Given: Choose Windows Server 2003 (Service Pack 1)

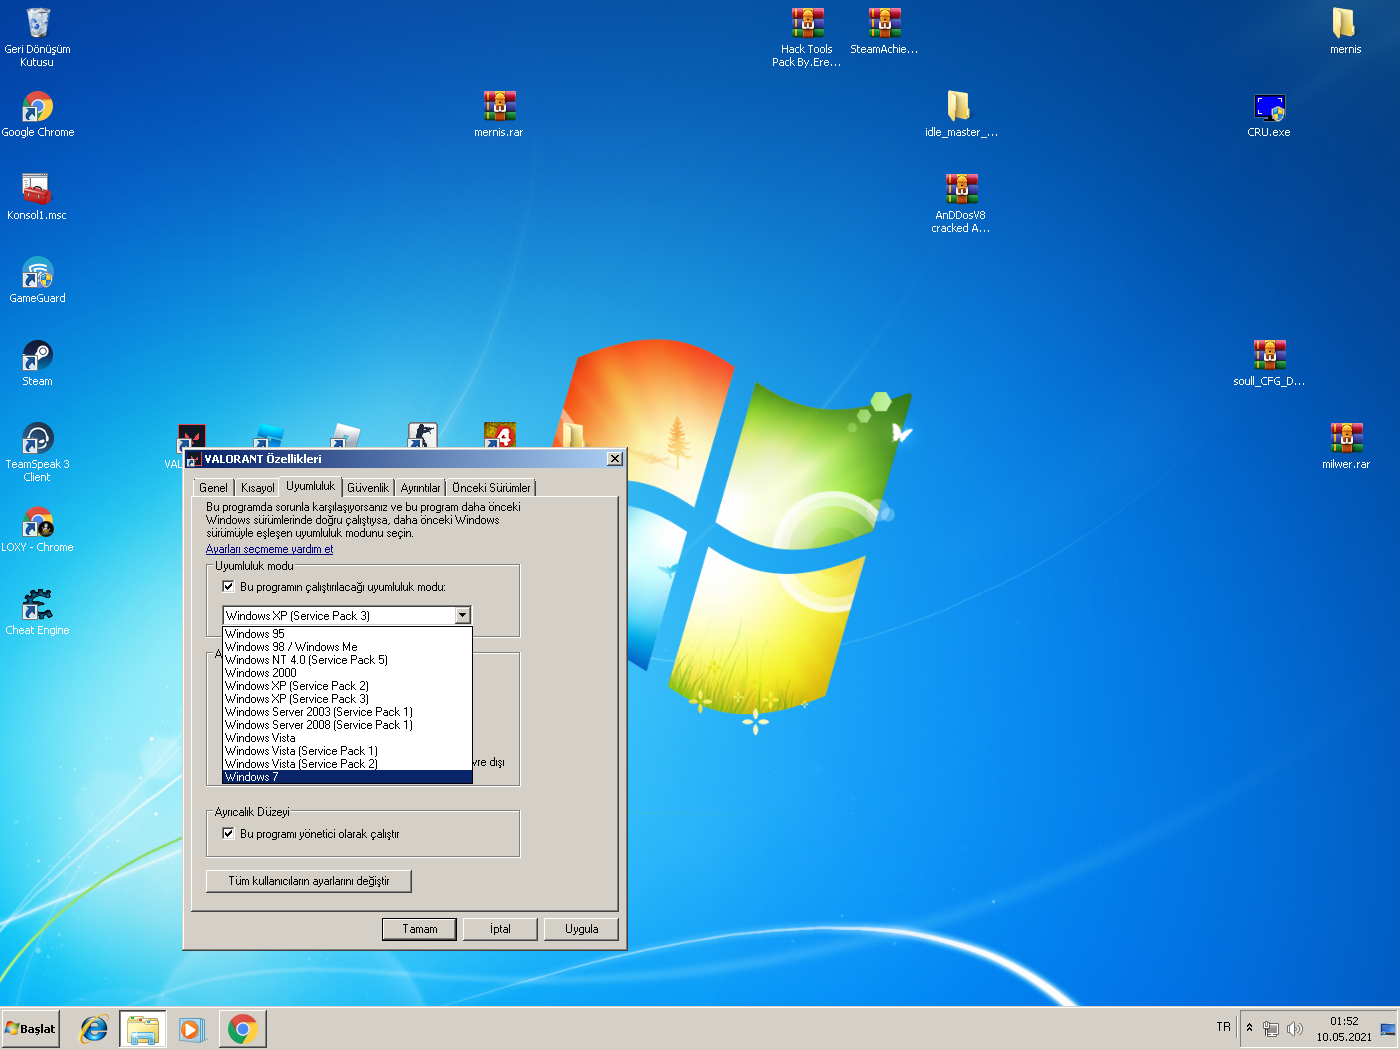Looking at the screenshot, I should pos(346,712).
